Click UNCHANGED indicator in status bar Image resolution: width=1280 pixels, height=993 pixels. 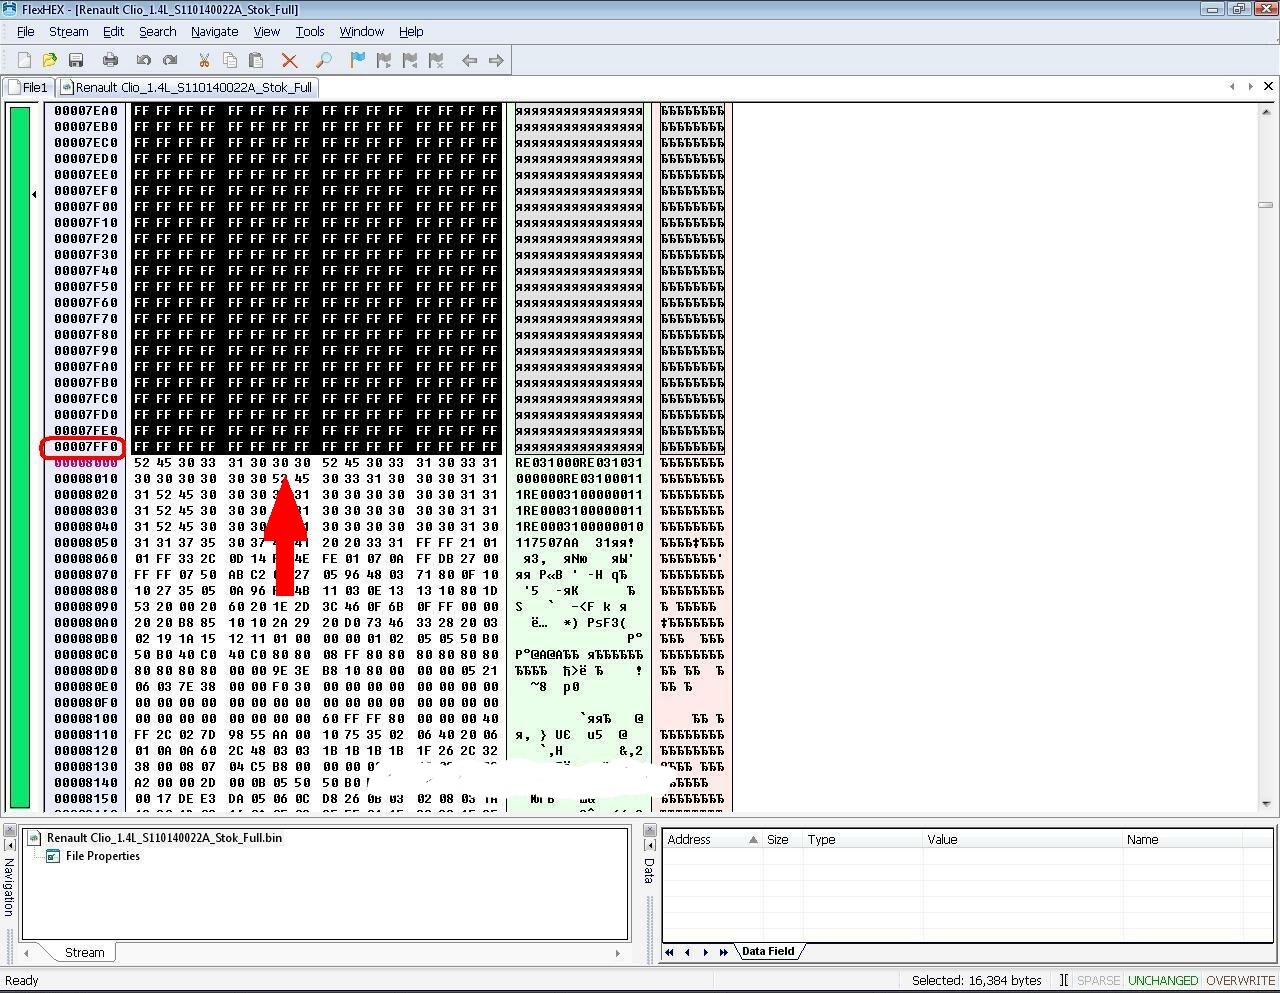click(x=1163, y=980)
